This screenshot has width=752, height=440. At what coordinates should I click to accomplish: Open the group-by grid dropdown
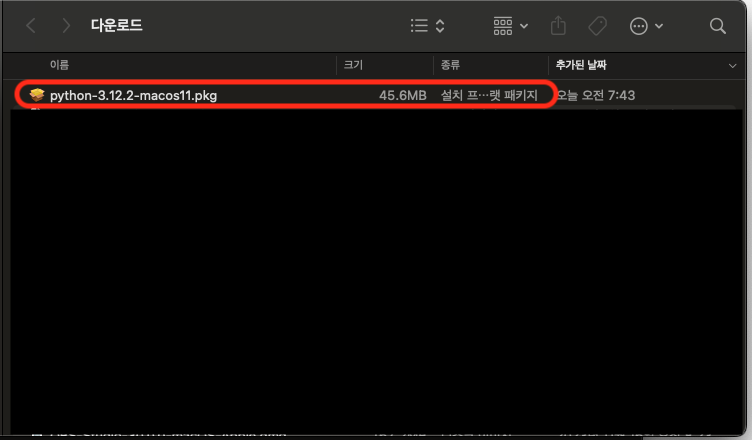[510, 26]
